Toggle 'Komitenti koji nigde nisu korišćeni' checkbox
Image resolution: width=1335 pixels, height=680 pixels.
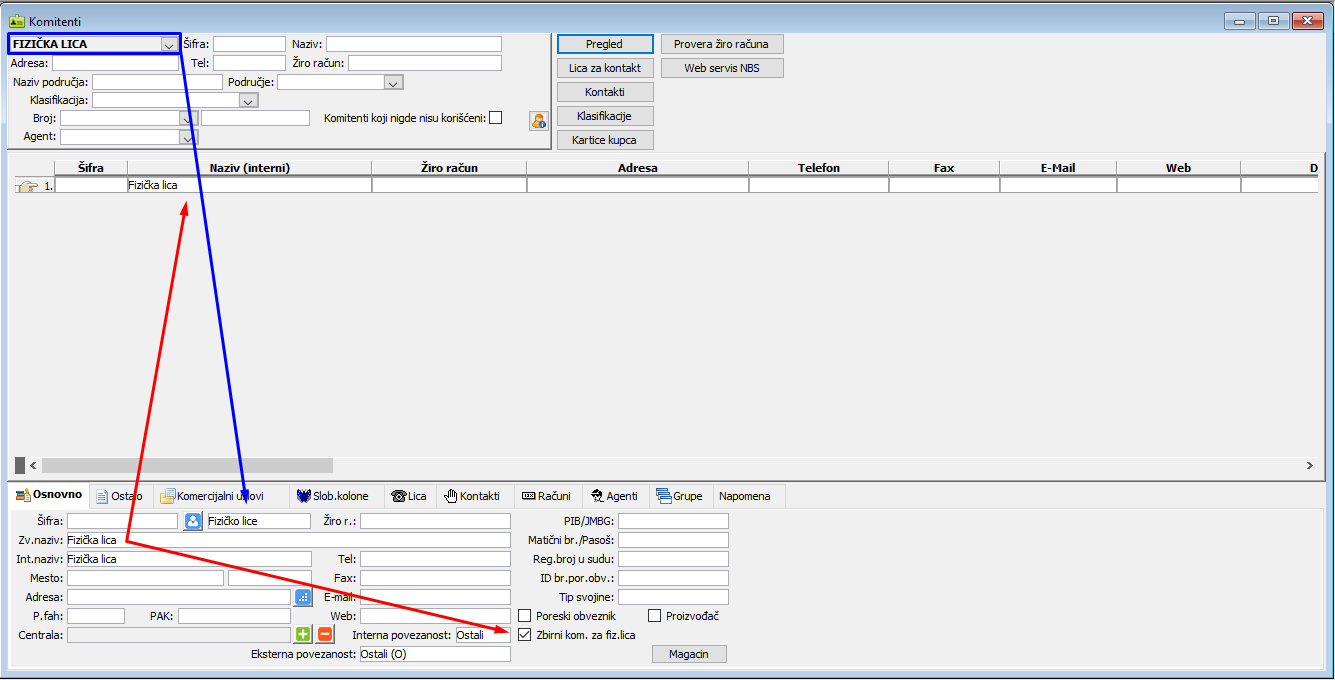coord(495,118)
